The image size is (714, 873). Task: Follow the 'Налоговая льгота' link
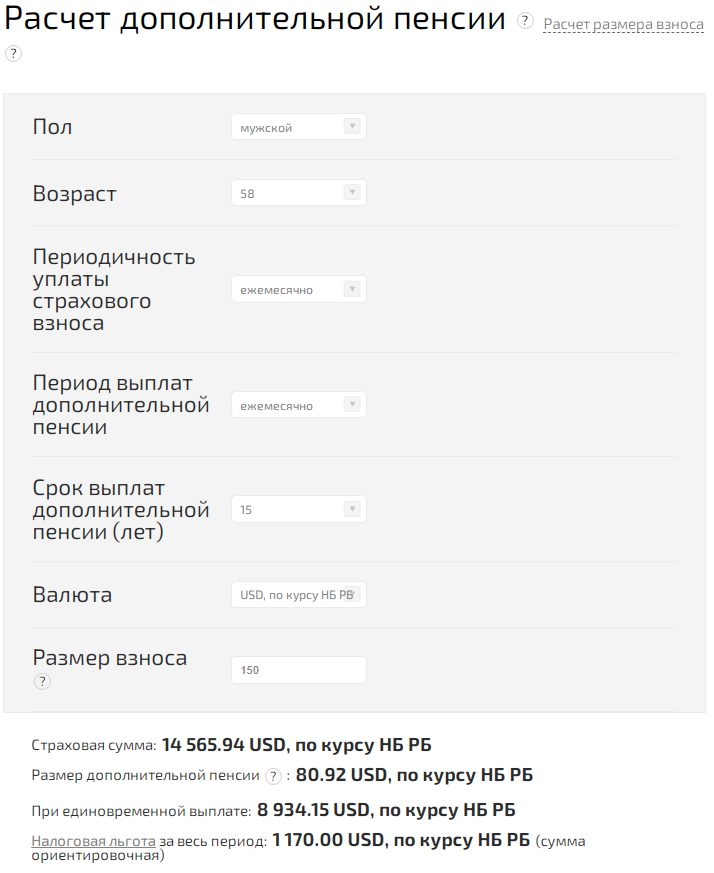coord(93,842)
